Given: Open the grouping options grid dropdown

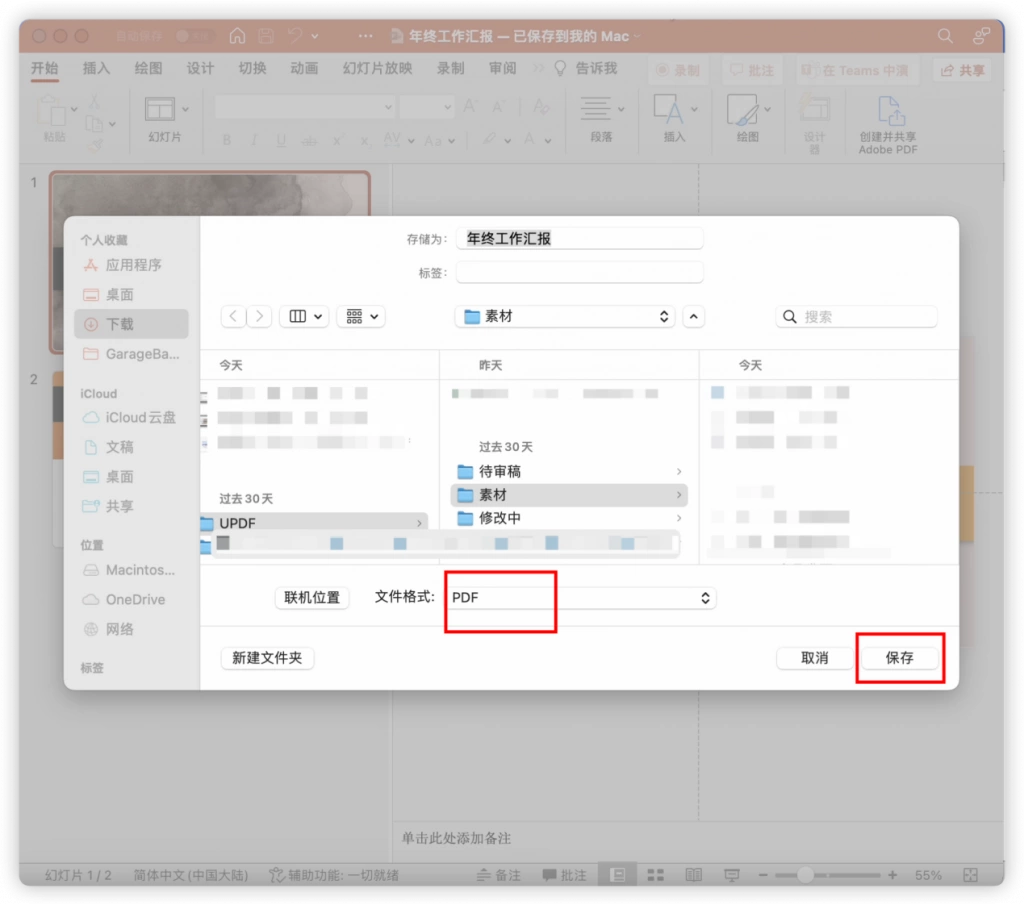Looking at the screenshot, I should [x=361, y=317].
